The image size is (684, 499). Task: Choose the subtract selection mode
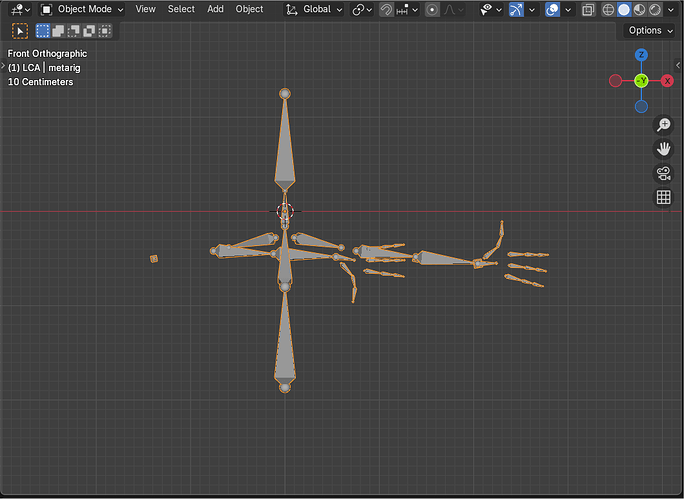coord(74,31)
